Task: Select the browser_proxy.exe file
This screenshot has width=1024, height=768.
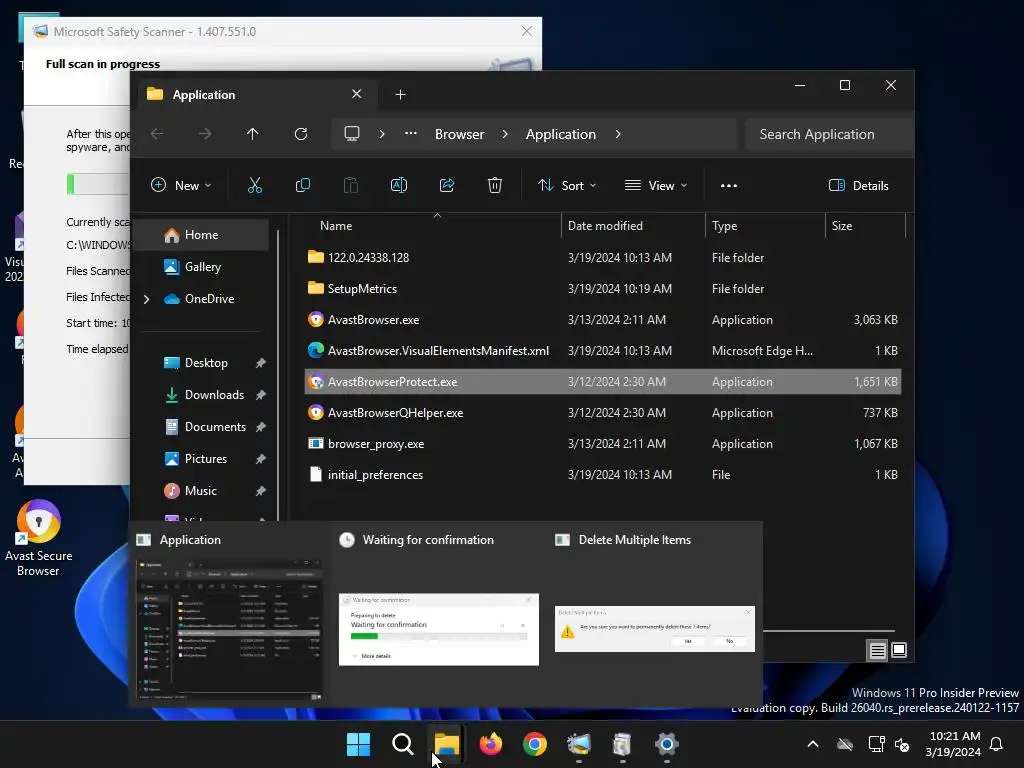Action: (602, 444)
